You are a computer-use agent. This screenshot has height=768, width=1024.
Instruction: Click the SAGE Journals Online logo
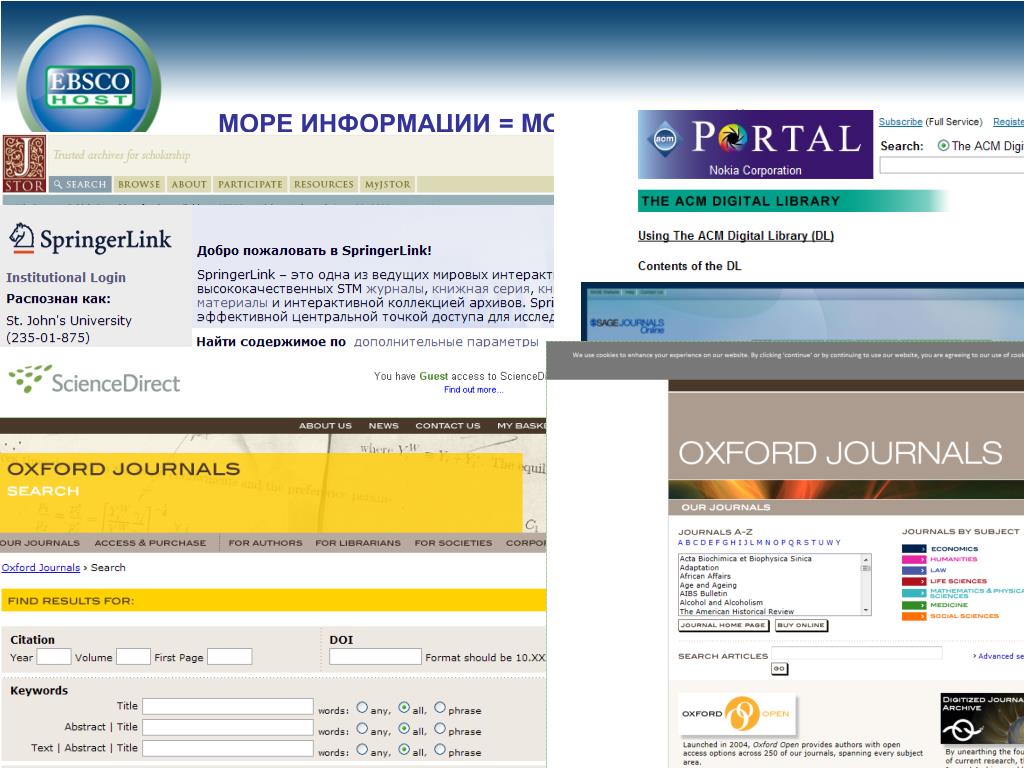point(626,325)
